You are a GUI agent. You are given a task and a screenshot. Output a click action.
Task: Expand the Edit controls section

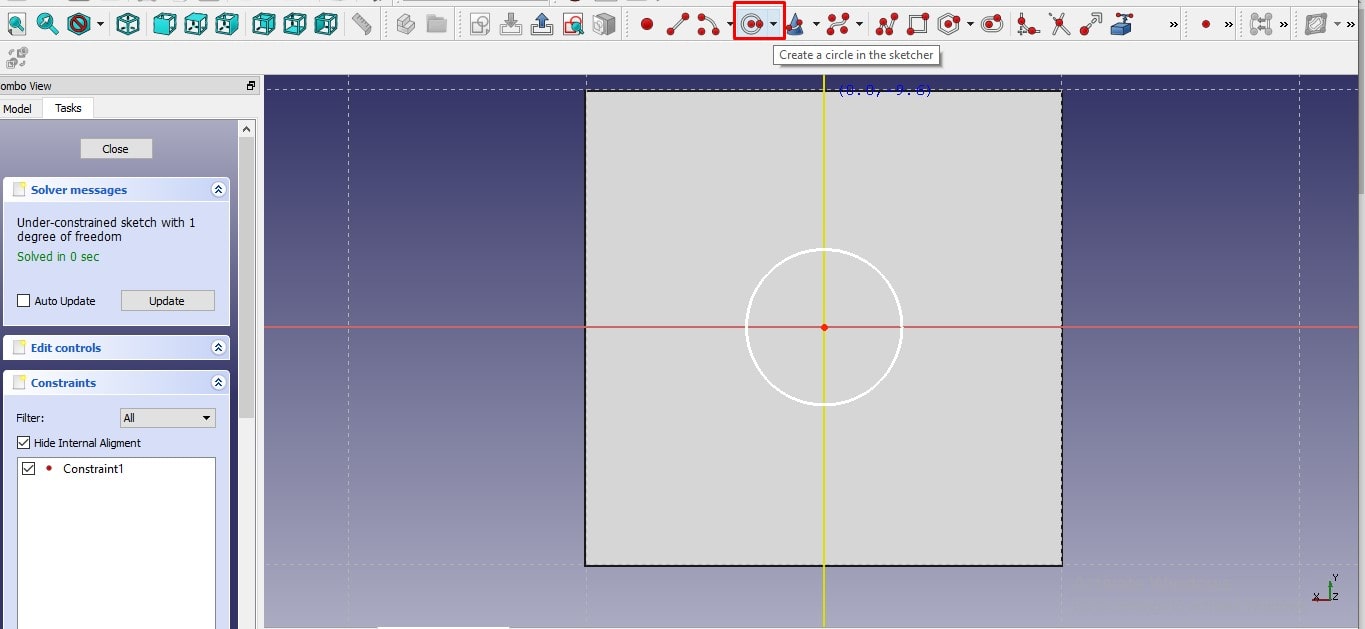pos(218,348)
